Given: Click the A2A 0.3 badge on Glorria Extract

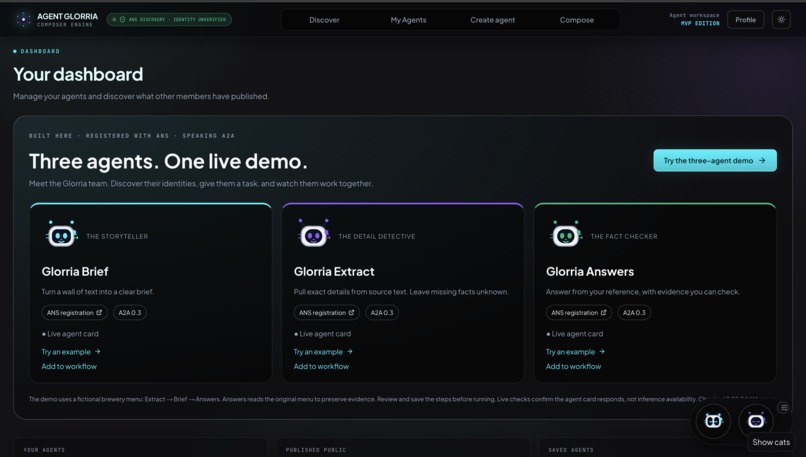Looking at the screenshot, I should tap(382, 313).
